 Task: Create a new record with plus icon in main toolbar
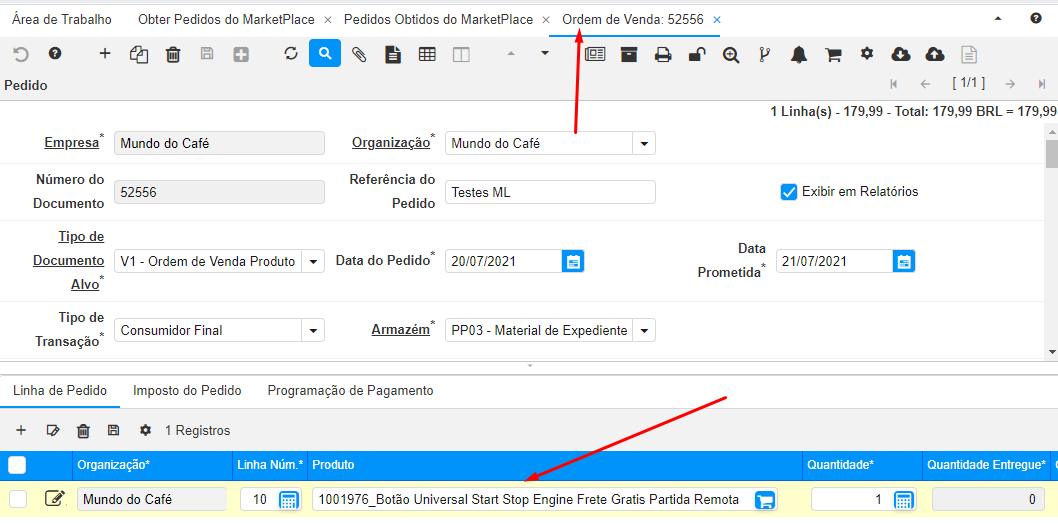(x=105, y=54)
